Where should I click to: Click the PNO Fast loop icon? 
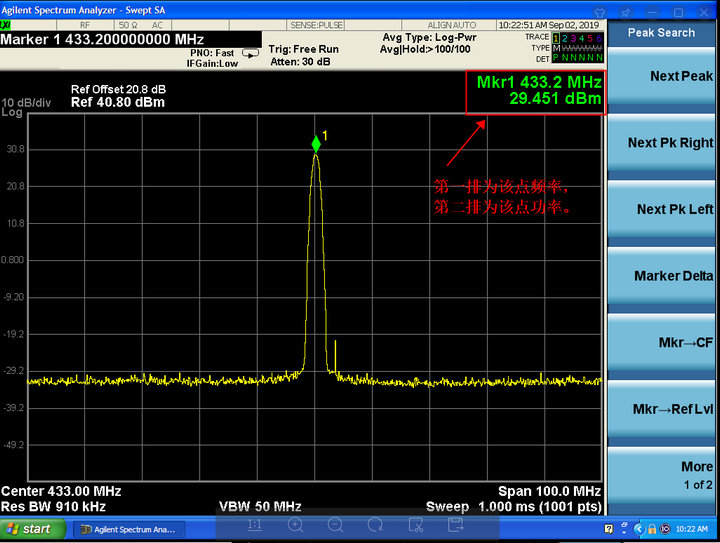(x=250, y=53)
